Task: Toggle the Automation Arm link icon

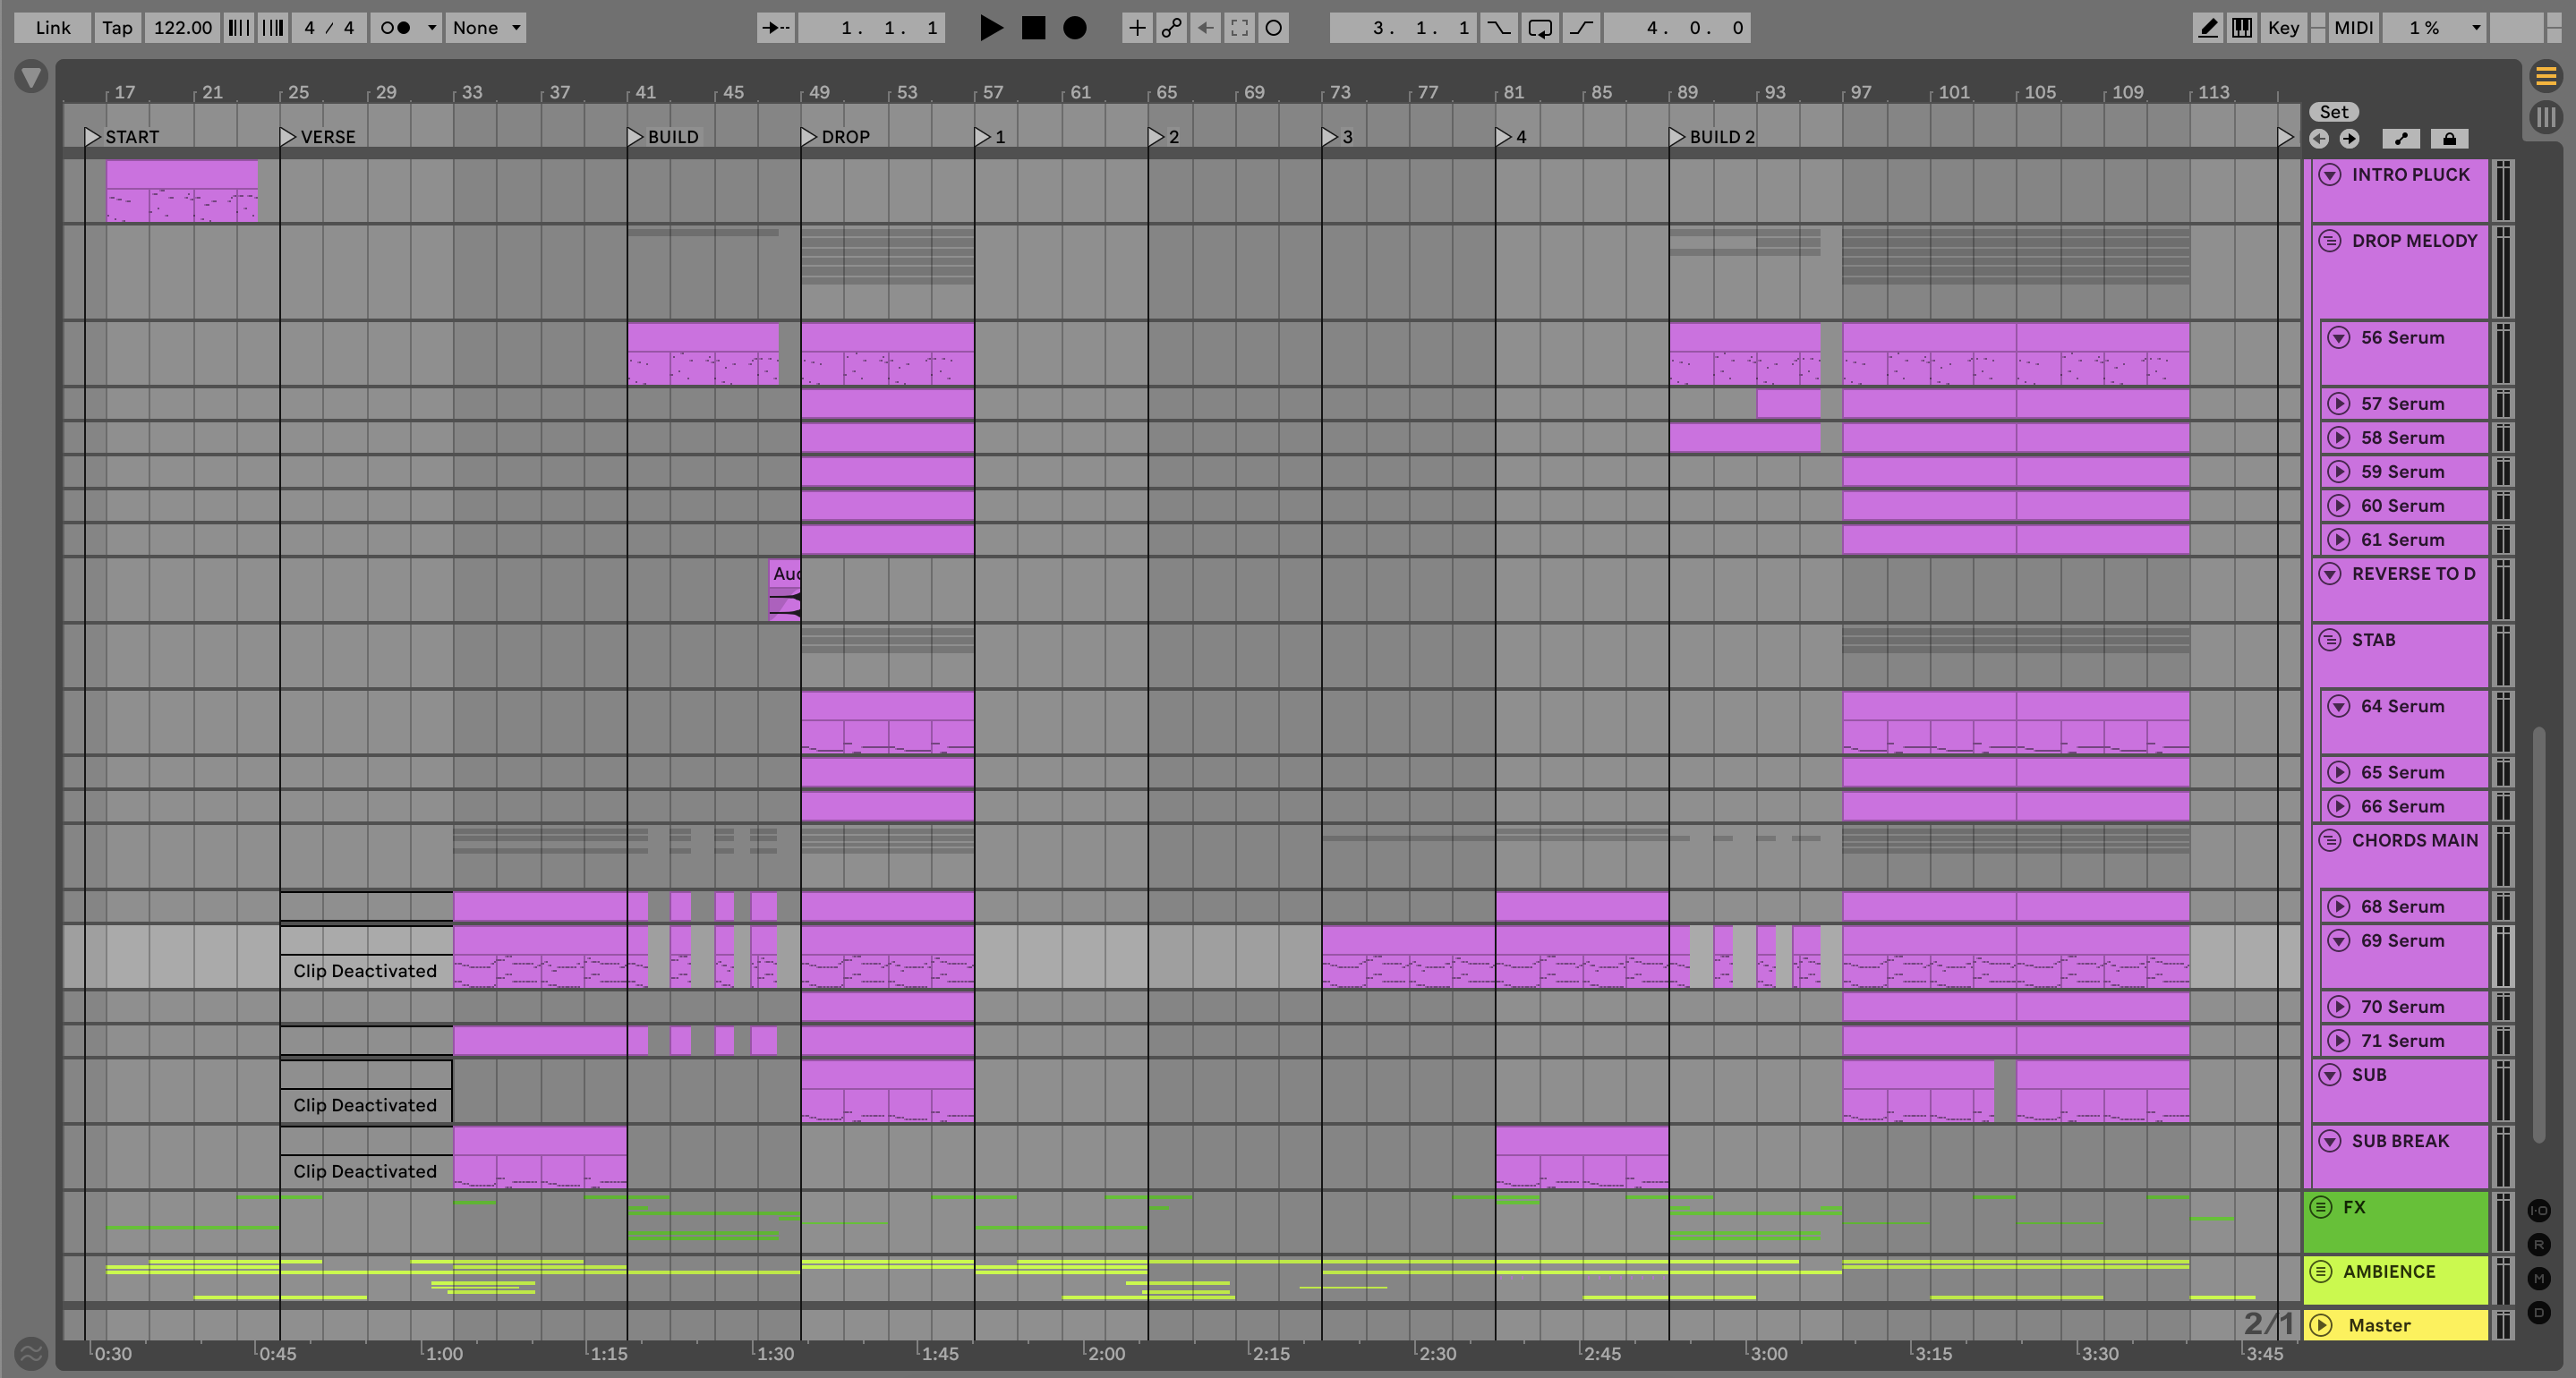Action: (x=1171, y=28)
